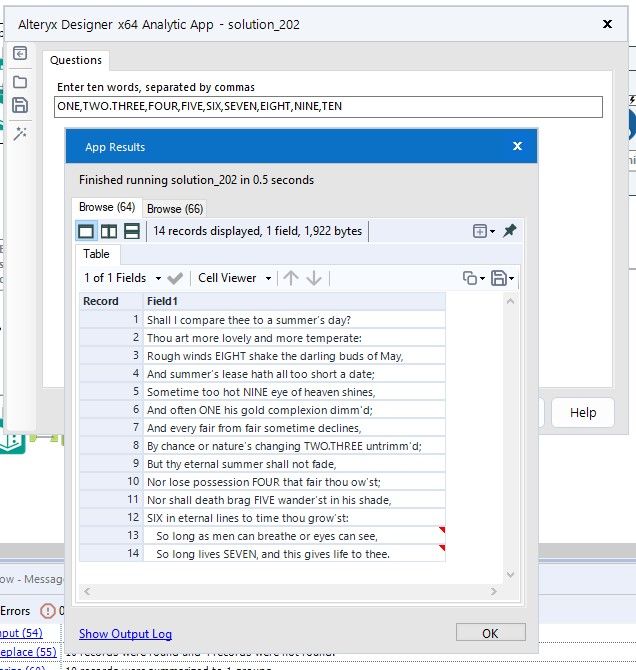Click red corner marker on record 14
The width and height of the screenshot is (636, 670).
(x=442, y=548)
